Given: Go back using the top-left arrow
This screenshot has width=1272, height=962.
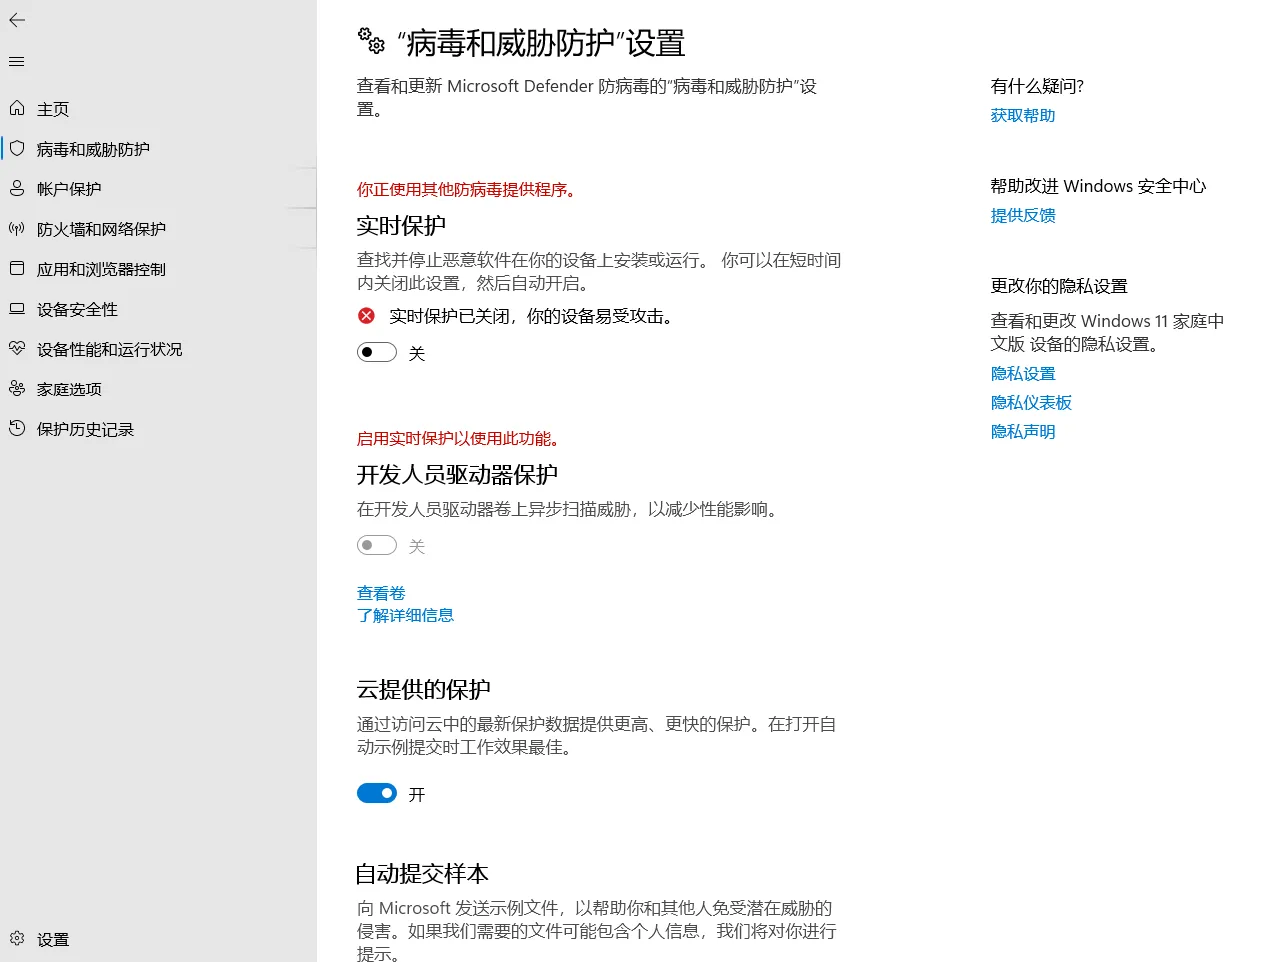Looking at the screenshot, I should (16, 20).
